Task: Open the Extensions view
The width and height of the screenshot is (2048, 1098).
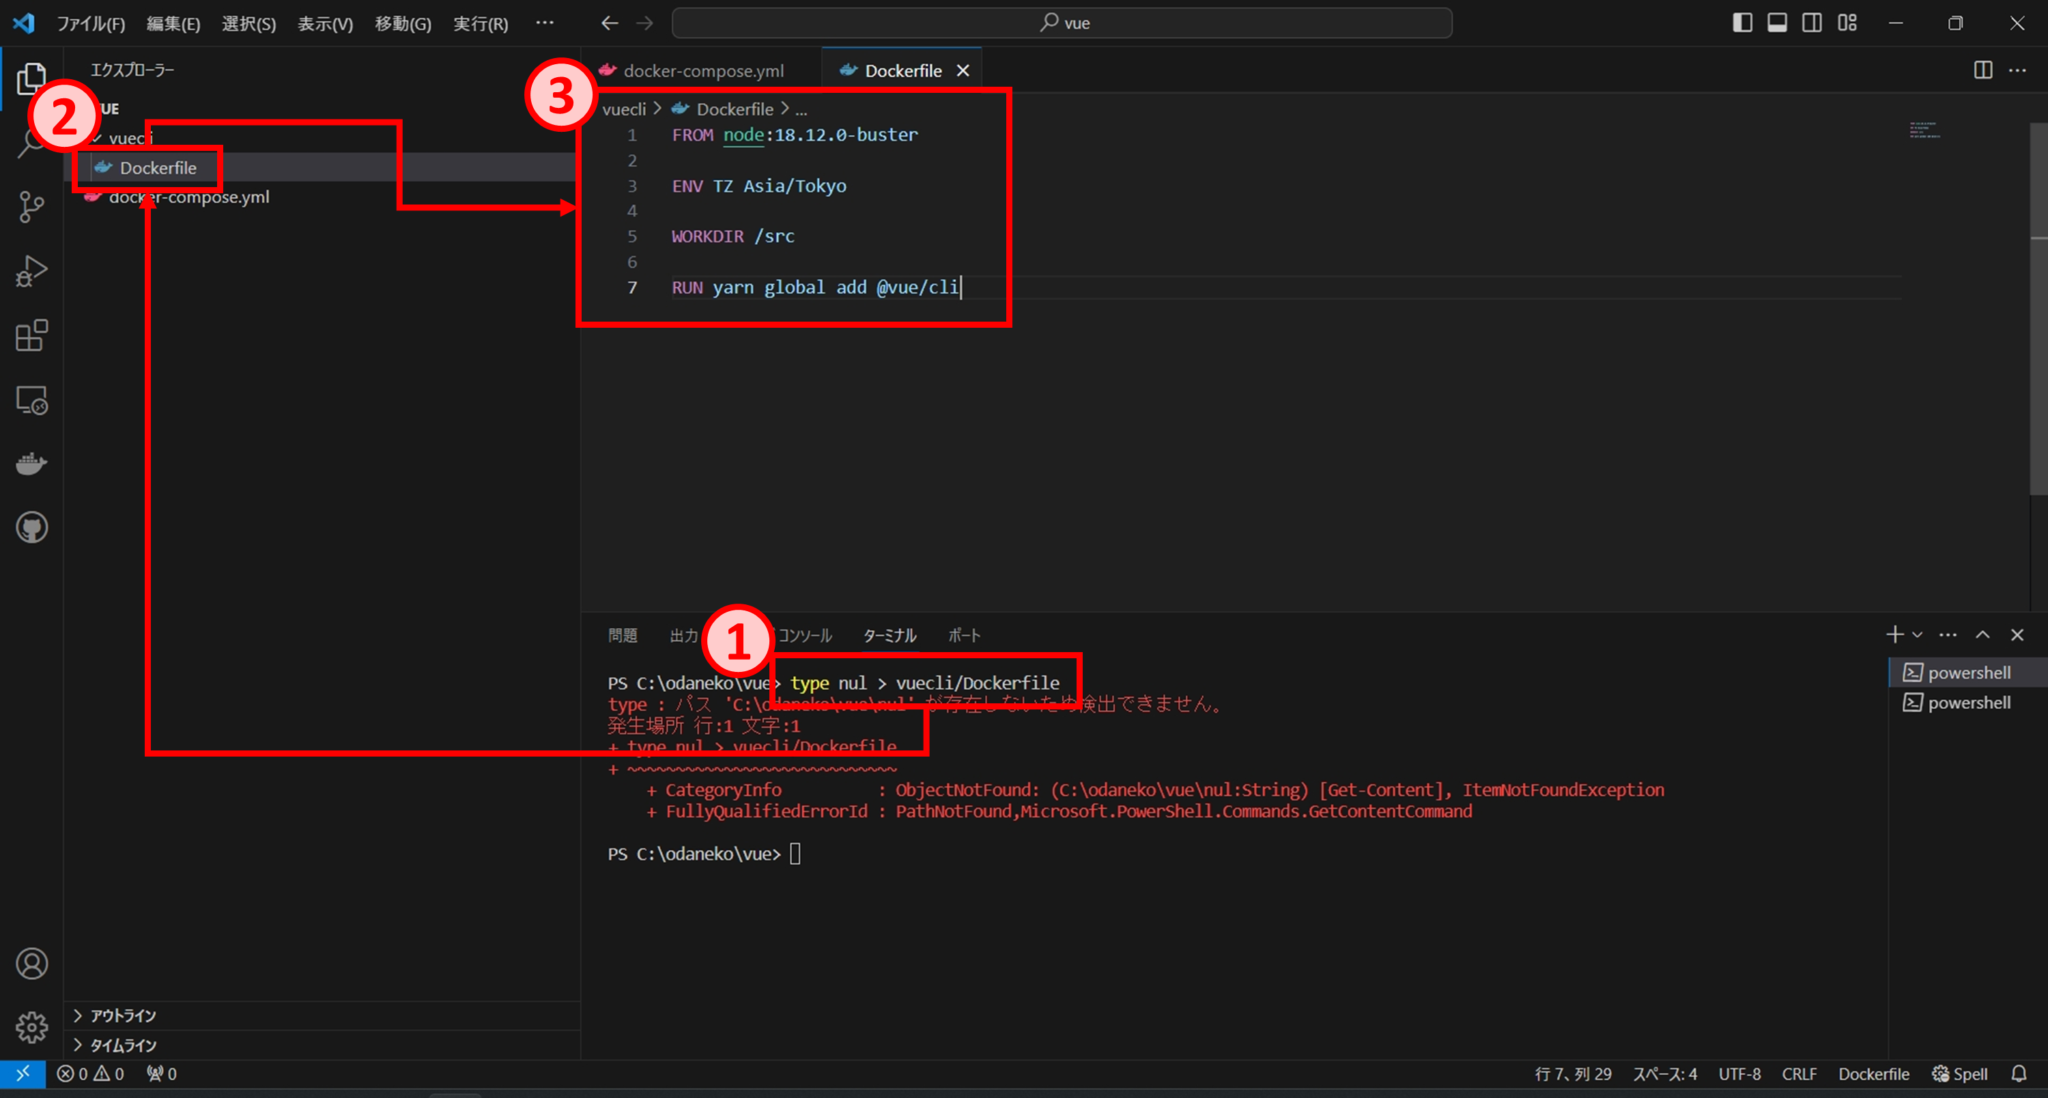Action: 32,335
